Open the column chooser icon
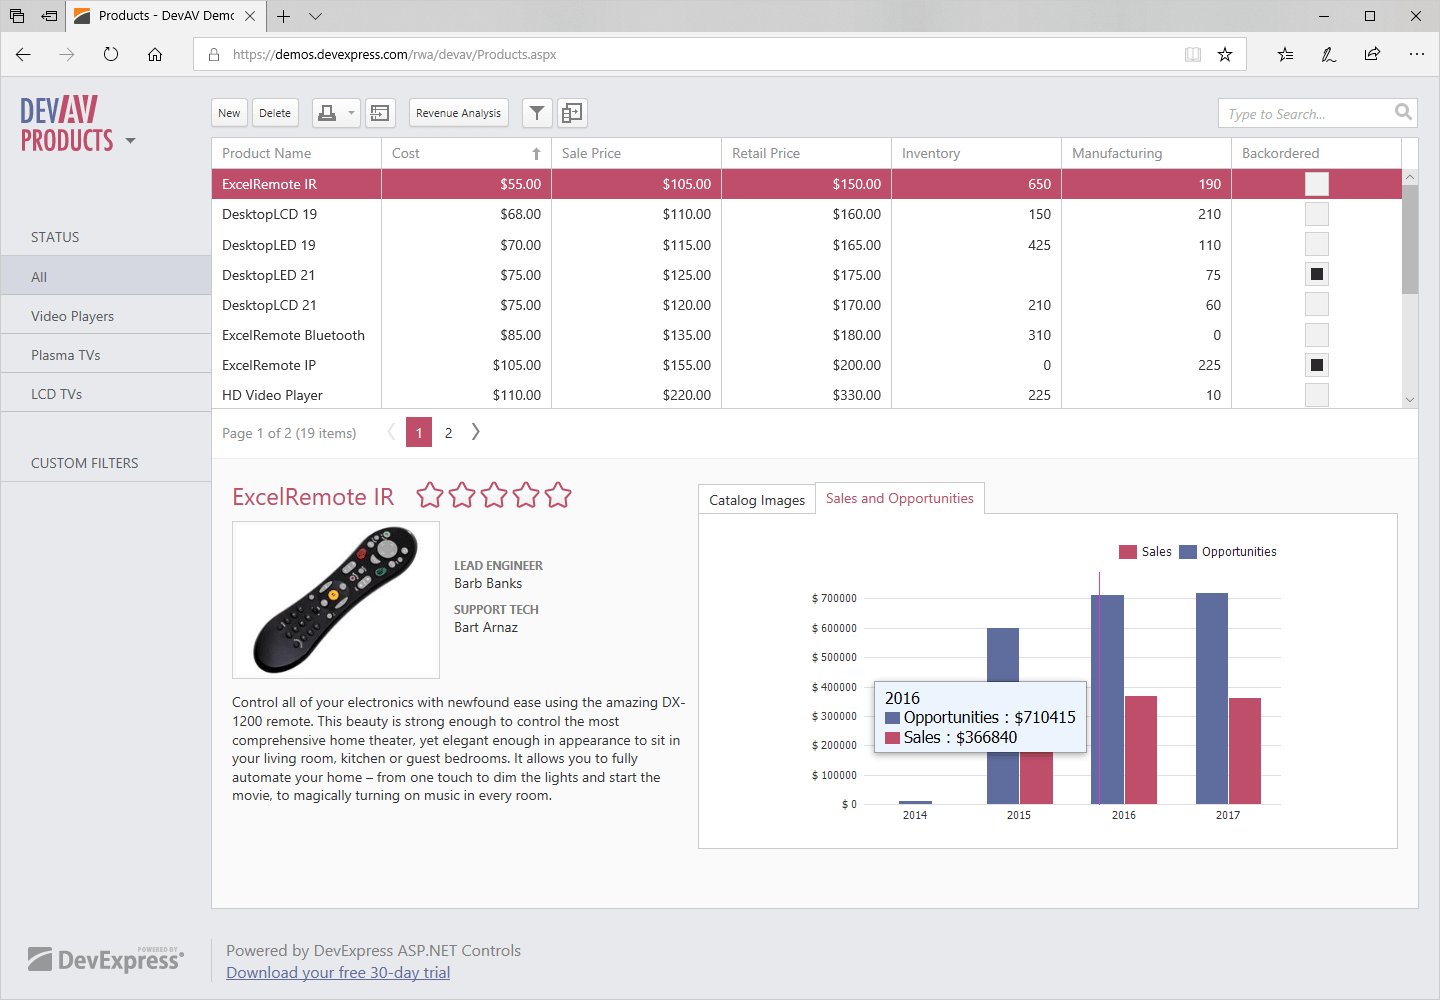Viewport: 1440px width, 1000px height. [x=572, y=113]
